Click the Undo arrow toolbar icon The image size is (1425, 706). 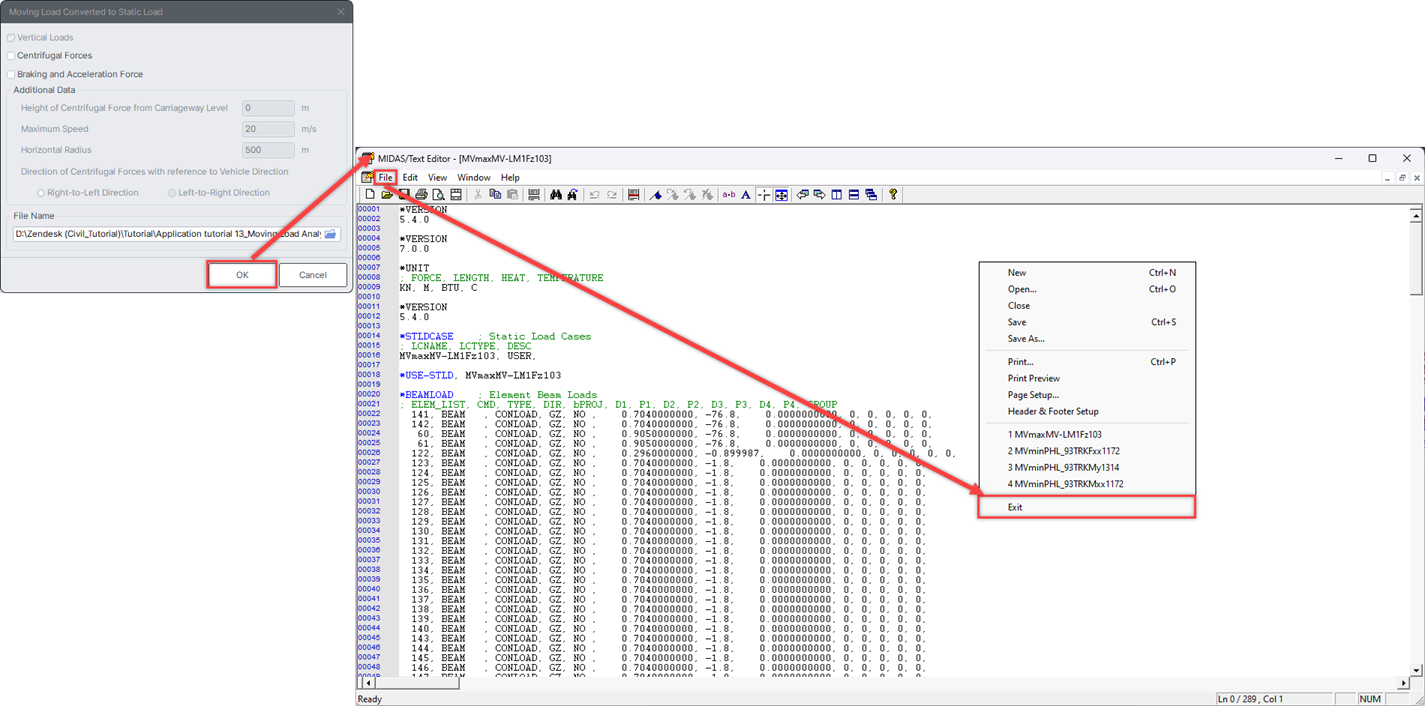click(595, 195)
